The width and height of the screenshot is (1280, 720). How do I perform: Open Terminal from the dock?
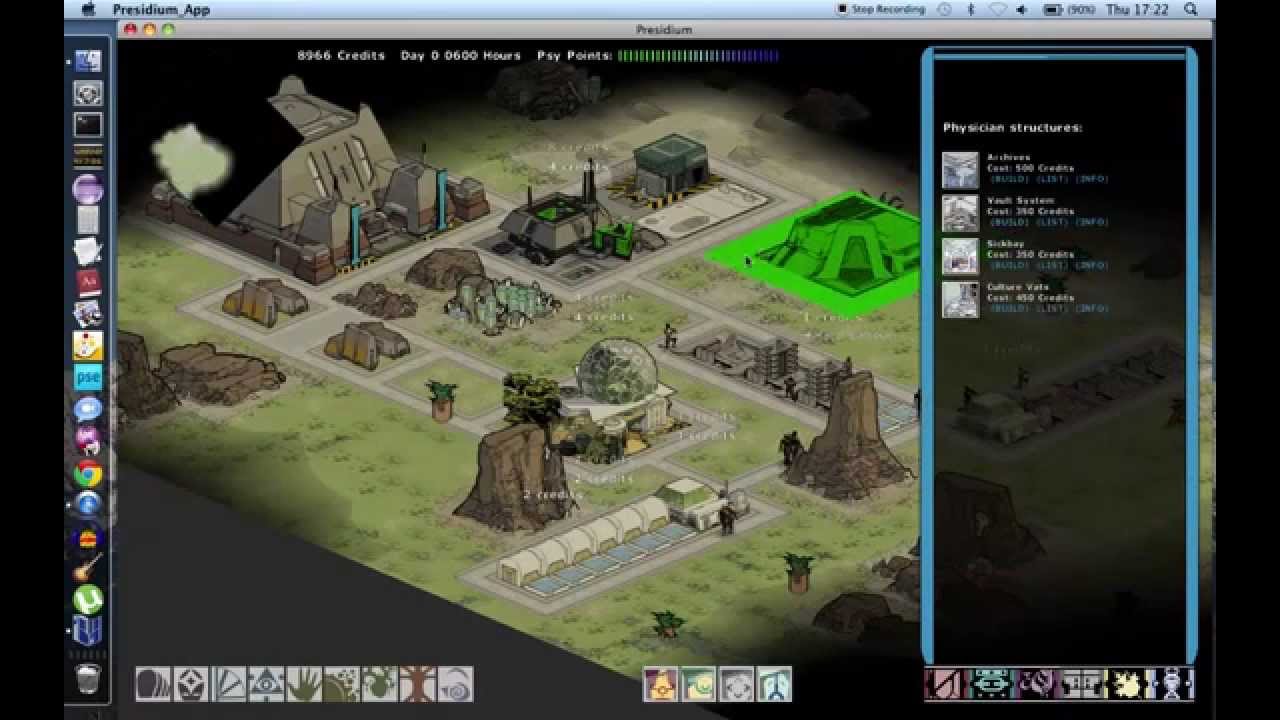pyautogui.click(x=88, y=125)
